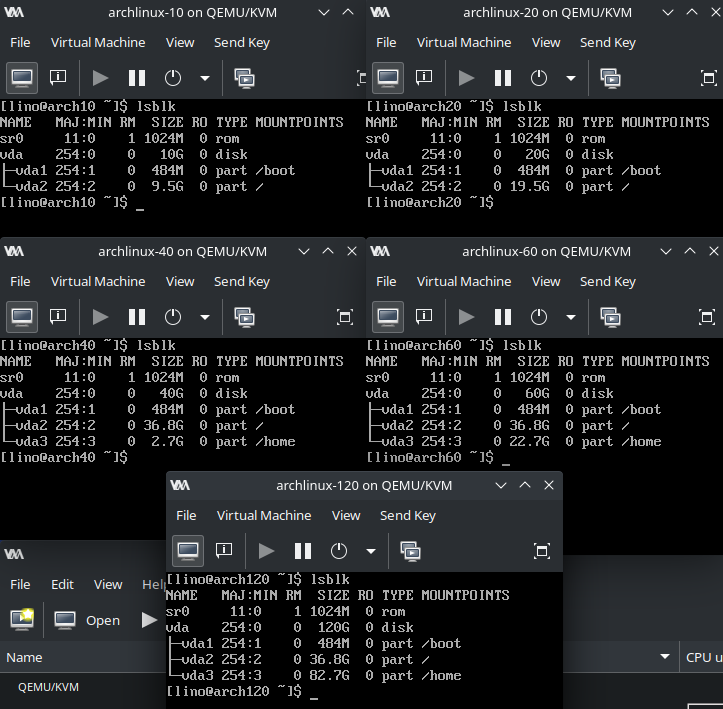Manage snapshots in archlinux-120 window

click(410, 551)
